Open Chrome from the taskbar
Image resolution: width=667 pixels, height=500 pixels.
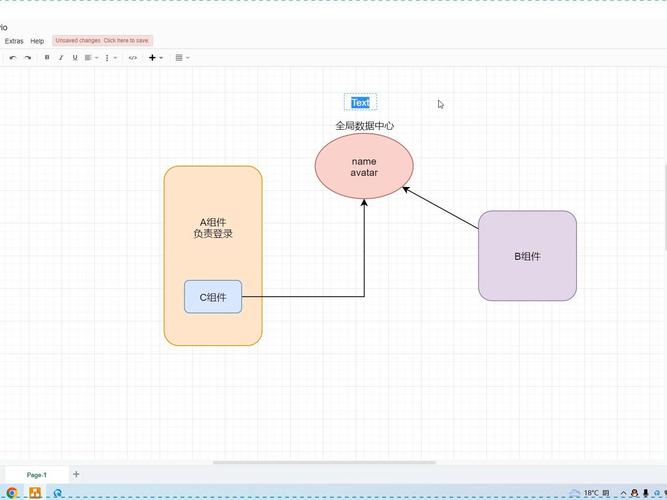click(12, 493)
